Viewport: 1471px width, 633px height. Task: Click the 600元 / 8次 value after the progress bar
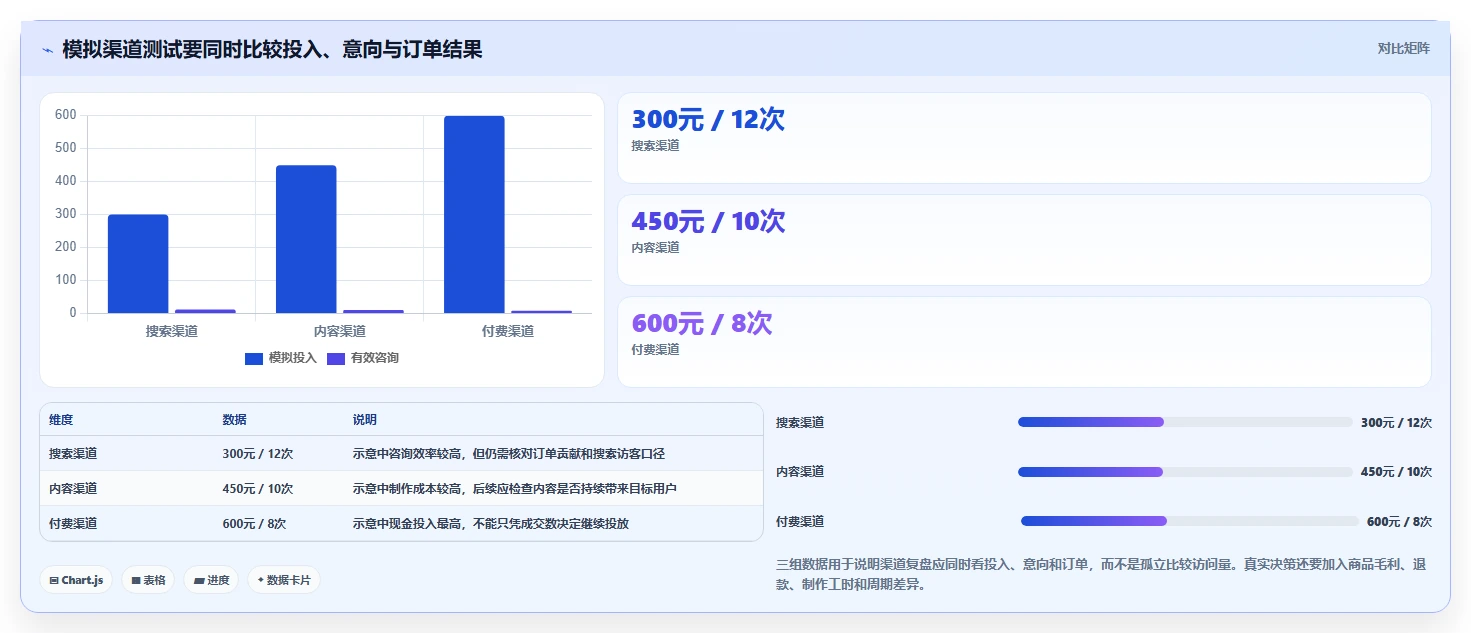(x=1399, y=522)
